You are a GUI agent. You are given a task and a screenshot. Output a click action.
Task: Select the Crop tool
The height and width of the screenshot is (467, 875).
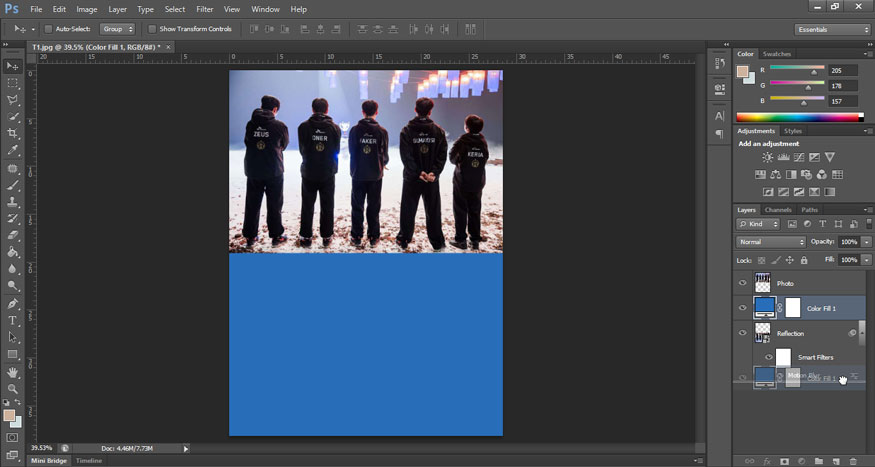point(13,133)
